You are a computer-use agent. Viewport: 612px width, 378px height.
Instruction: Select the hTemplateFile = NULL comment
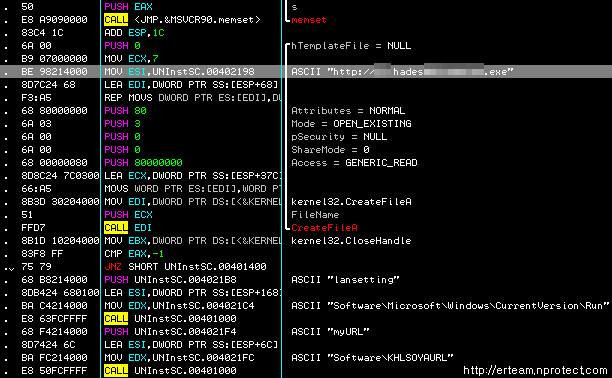click(351, 46)
